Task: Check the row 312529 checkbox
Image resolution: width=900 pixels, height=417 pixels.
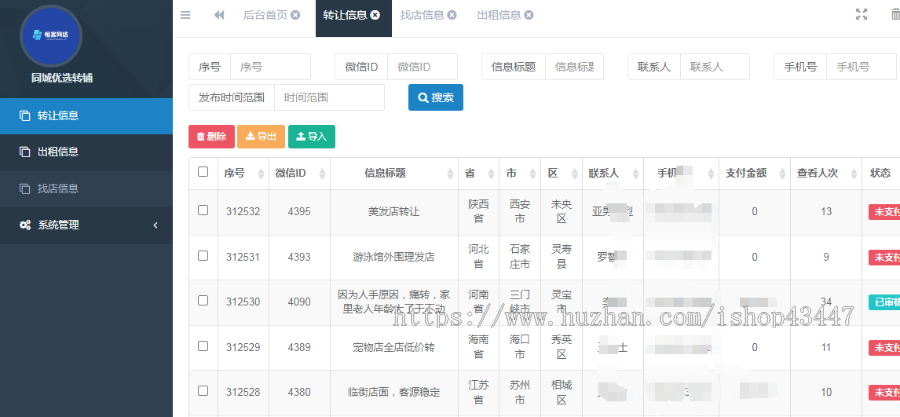Action: coord(203,346)
